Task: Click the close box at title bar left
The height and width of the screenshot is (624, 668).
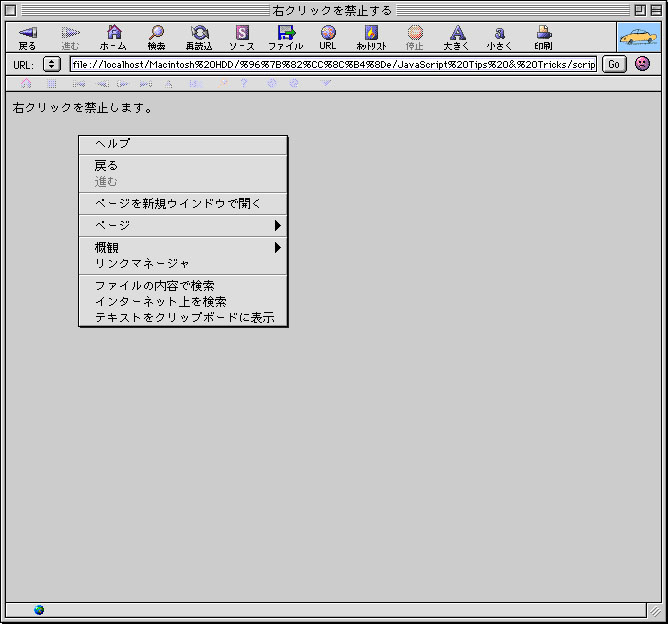Action: coord(11,10)
